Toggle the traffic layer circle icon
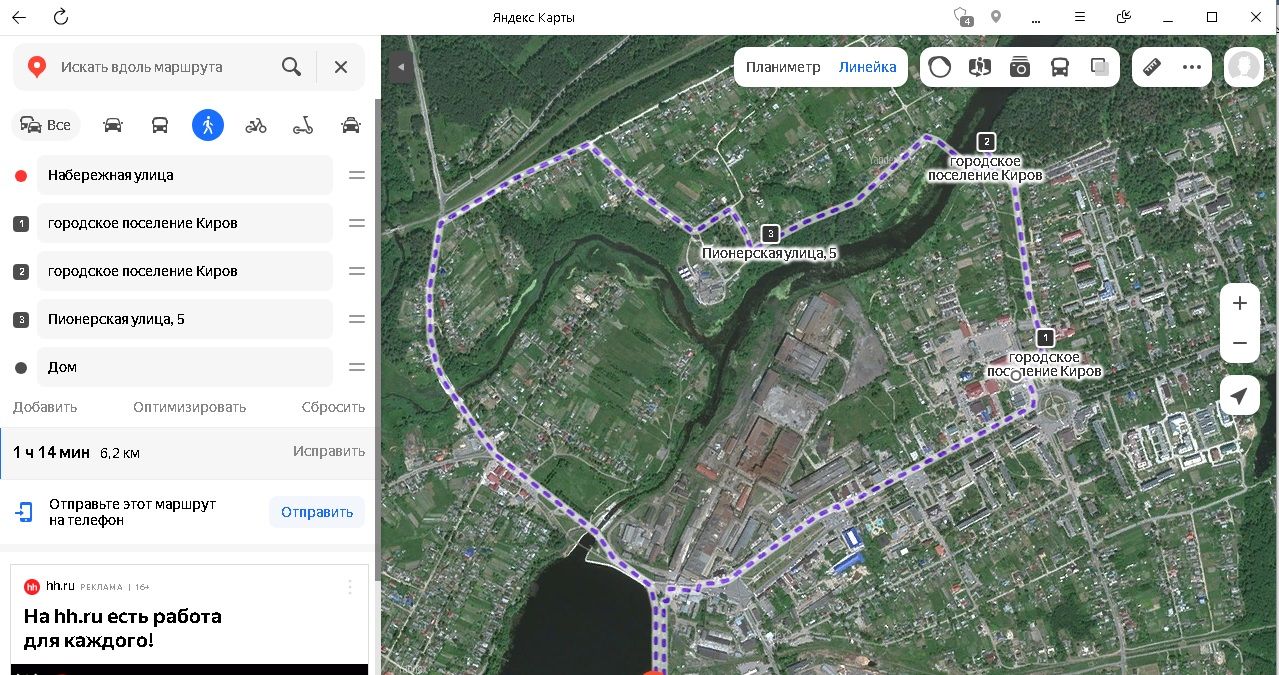 940,67
